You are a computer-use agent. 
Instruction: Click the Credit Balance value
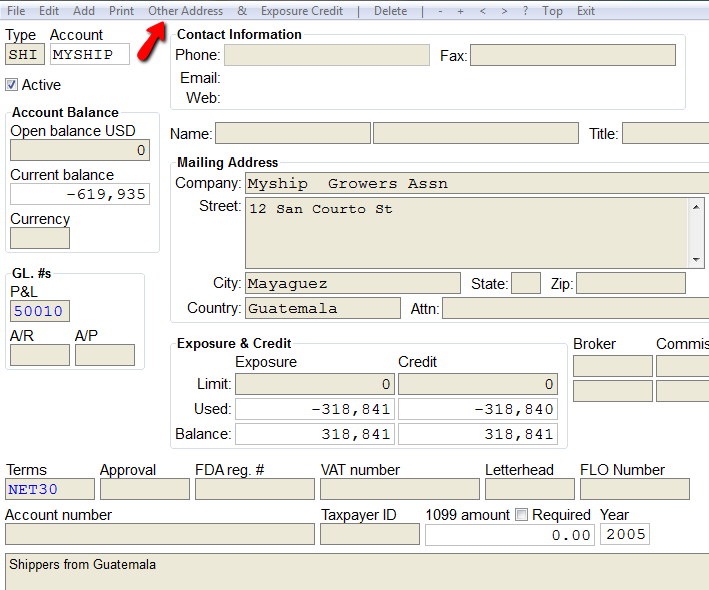click(x=478, y=434)
